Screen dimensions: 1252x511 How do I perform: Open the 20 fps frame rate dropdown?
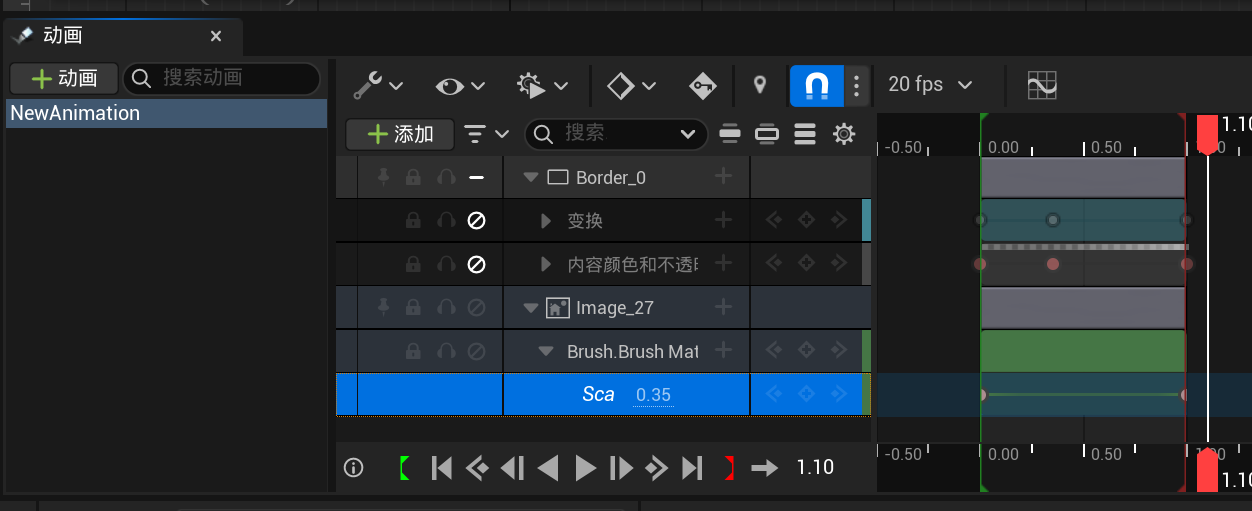click(x=930, y=85)
